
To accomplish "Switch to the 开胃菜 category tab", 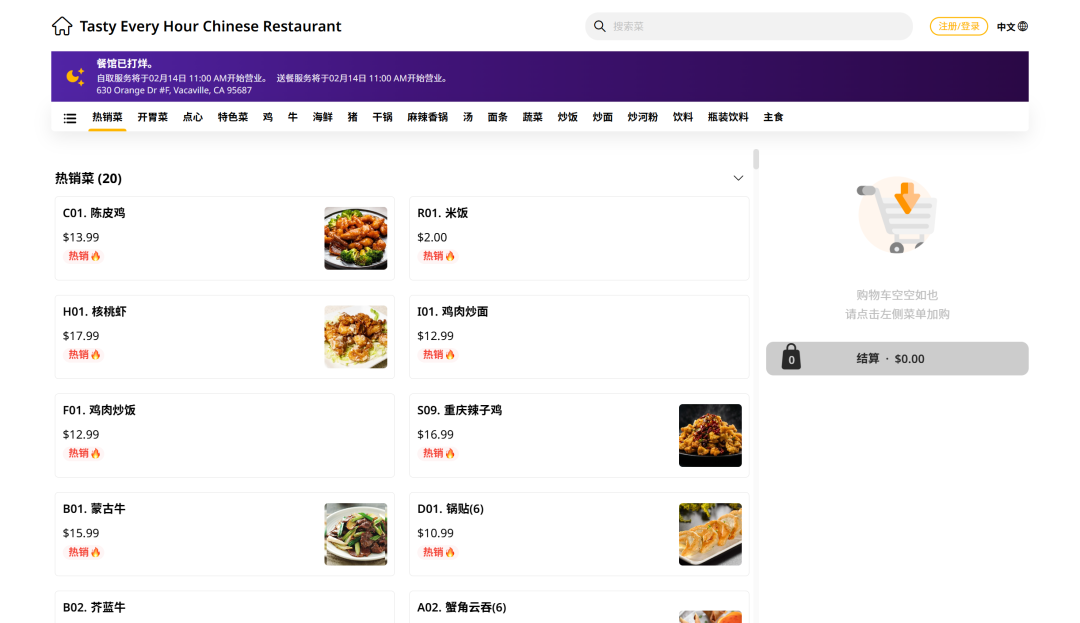I will click(153, 117).
